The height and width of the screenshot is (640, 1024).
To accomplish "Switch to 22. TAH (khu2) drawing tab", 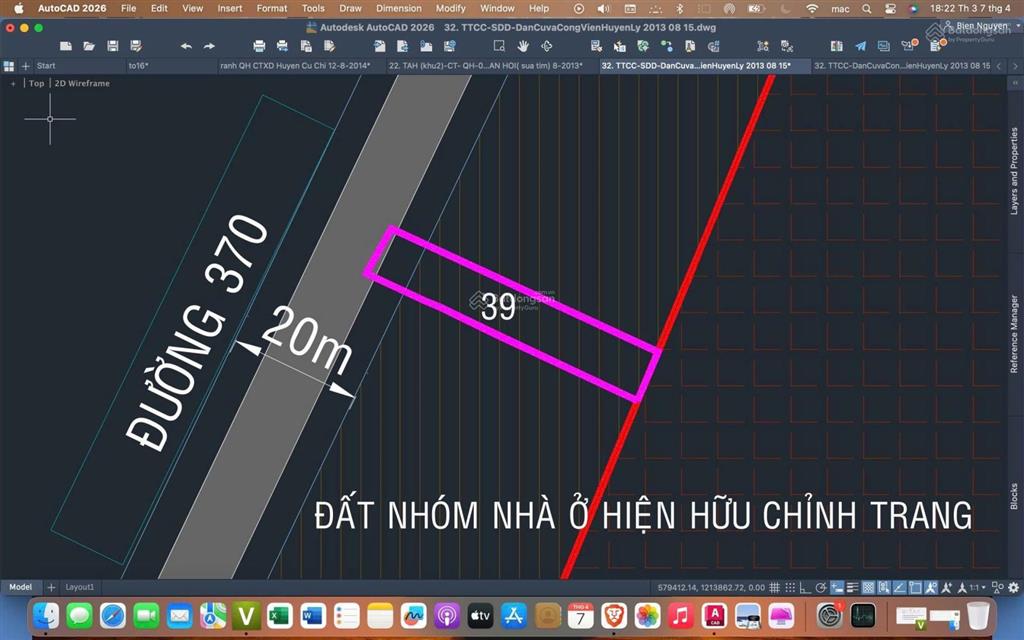I will 491,66.
